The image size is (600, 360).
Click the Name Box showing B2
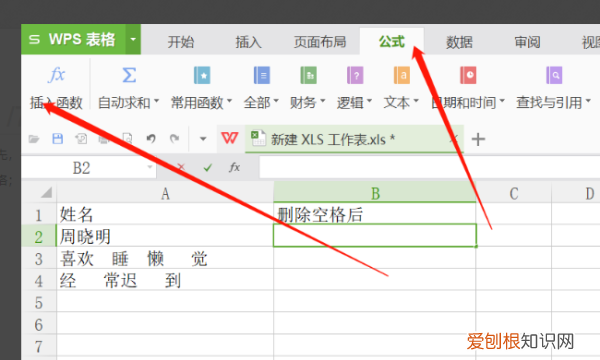click(82, 168)
